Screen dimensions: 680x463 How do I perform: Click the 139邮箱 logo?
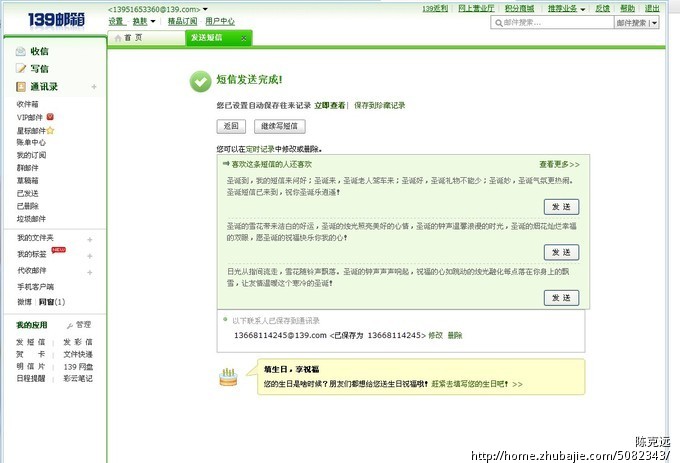click(x=56, y=20)
